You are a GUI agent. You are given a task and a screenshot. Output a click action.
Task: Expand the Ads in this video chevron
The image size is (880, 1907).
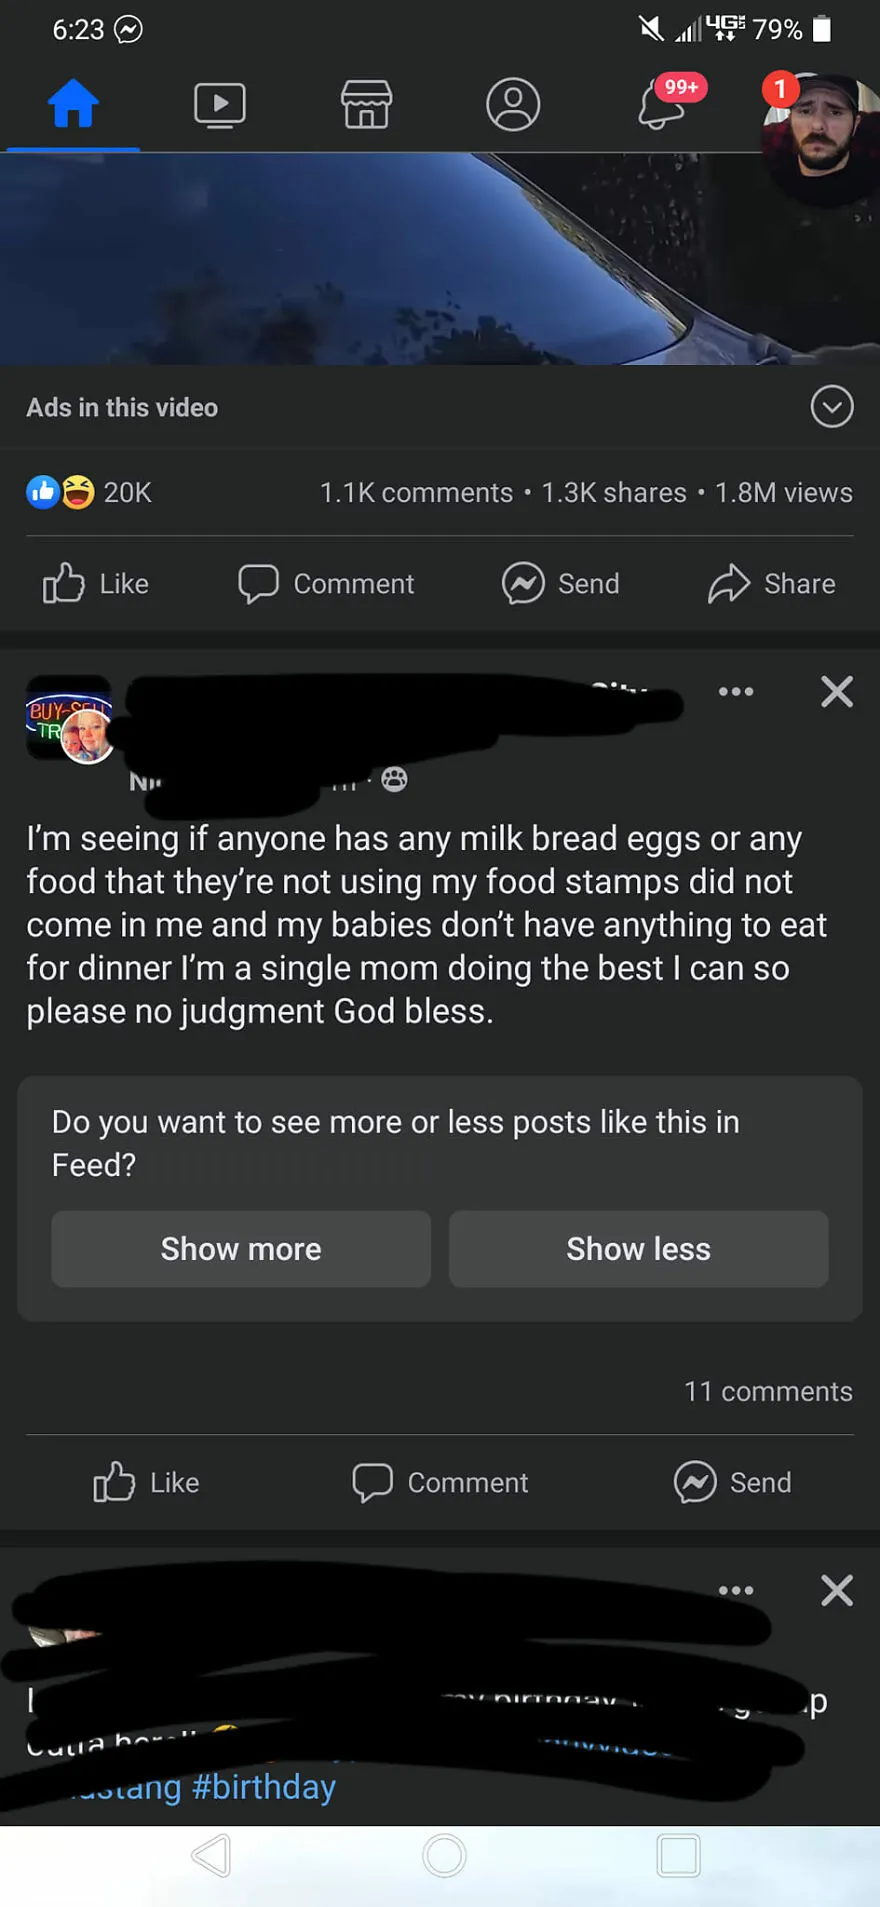(832, 407)
